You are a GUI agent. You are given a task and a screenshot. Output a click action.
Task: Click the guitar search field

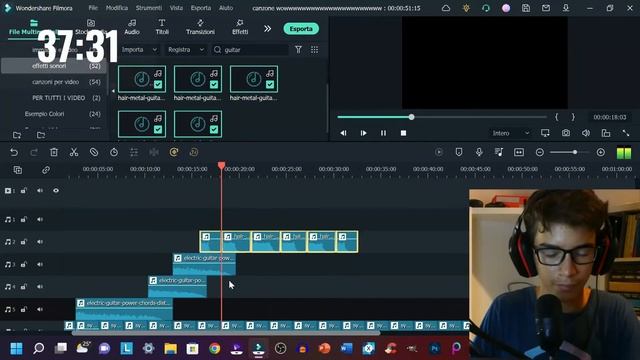[250, 49]
